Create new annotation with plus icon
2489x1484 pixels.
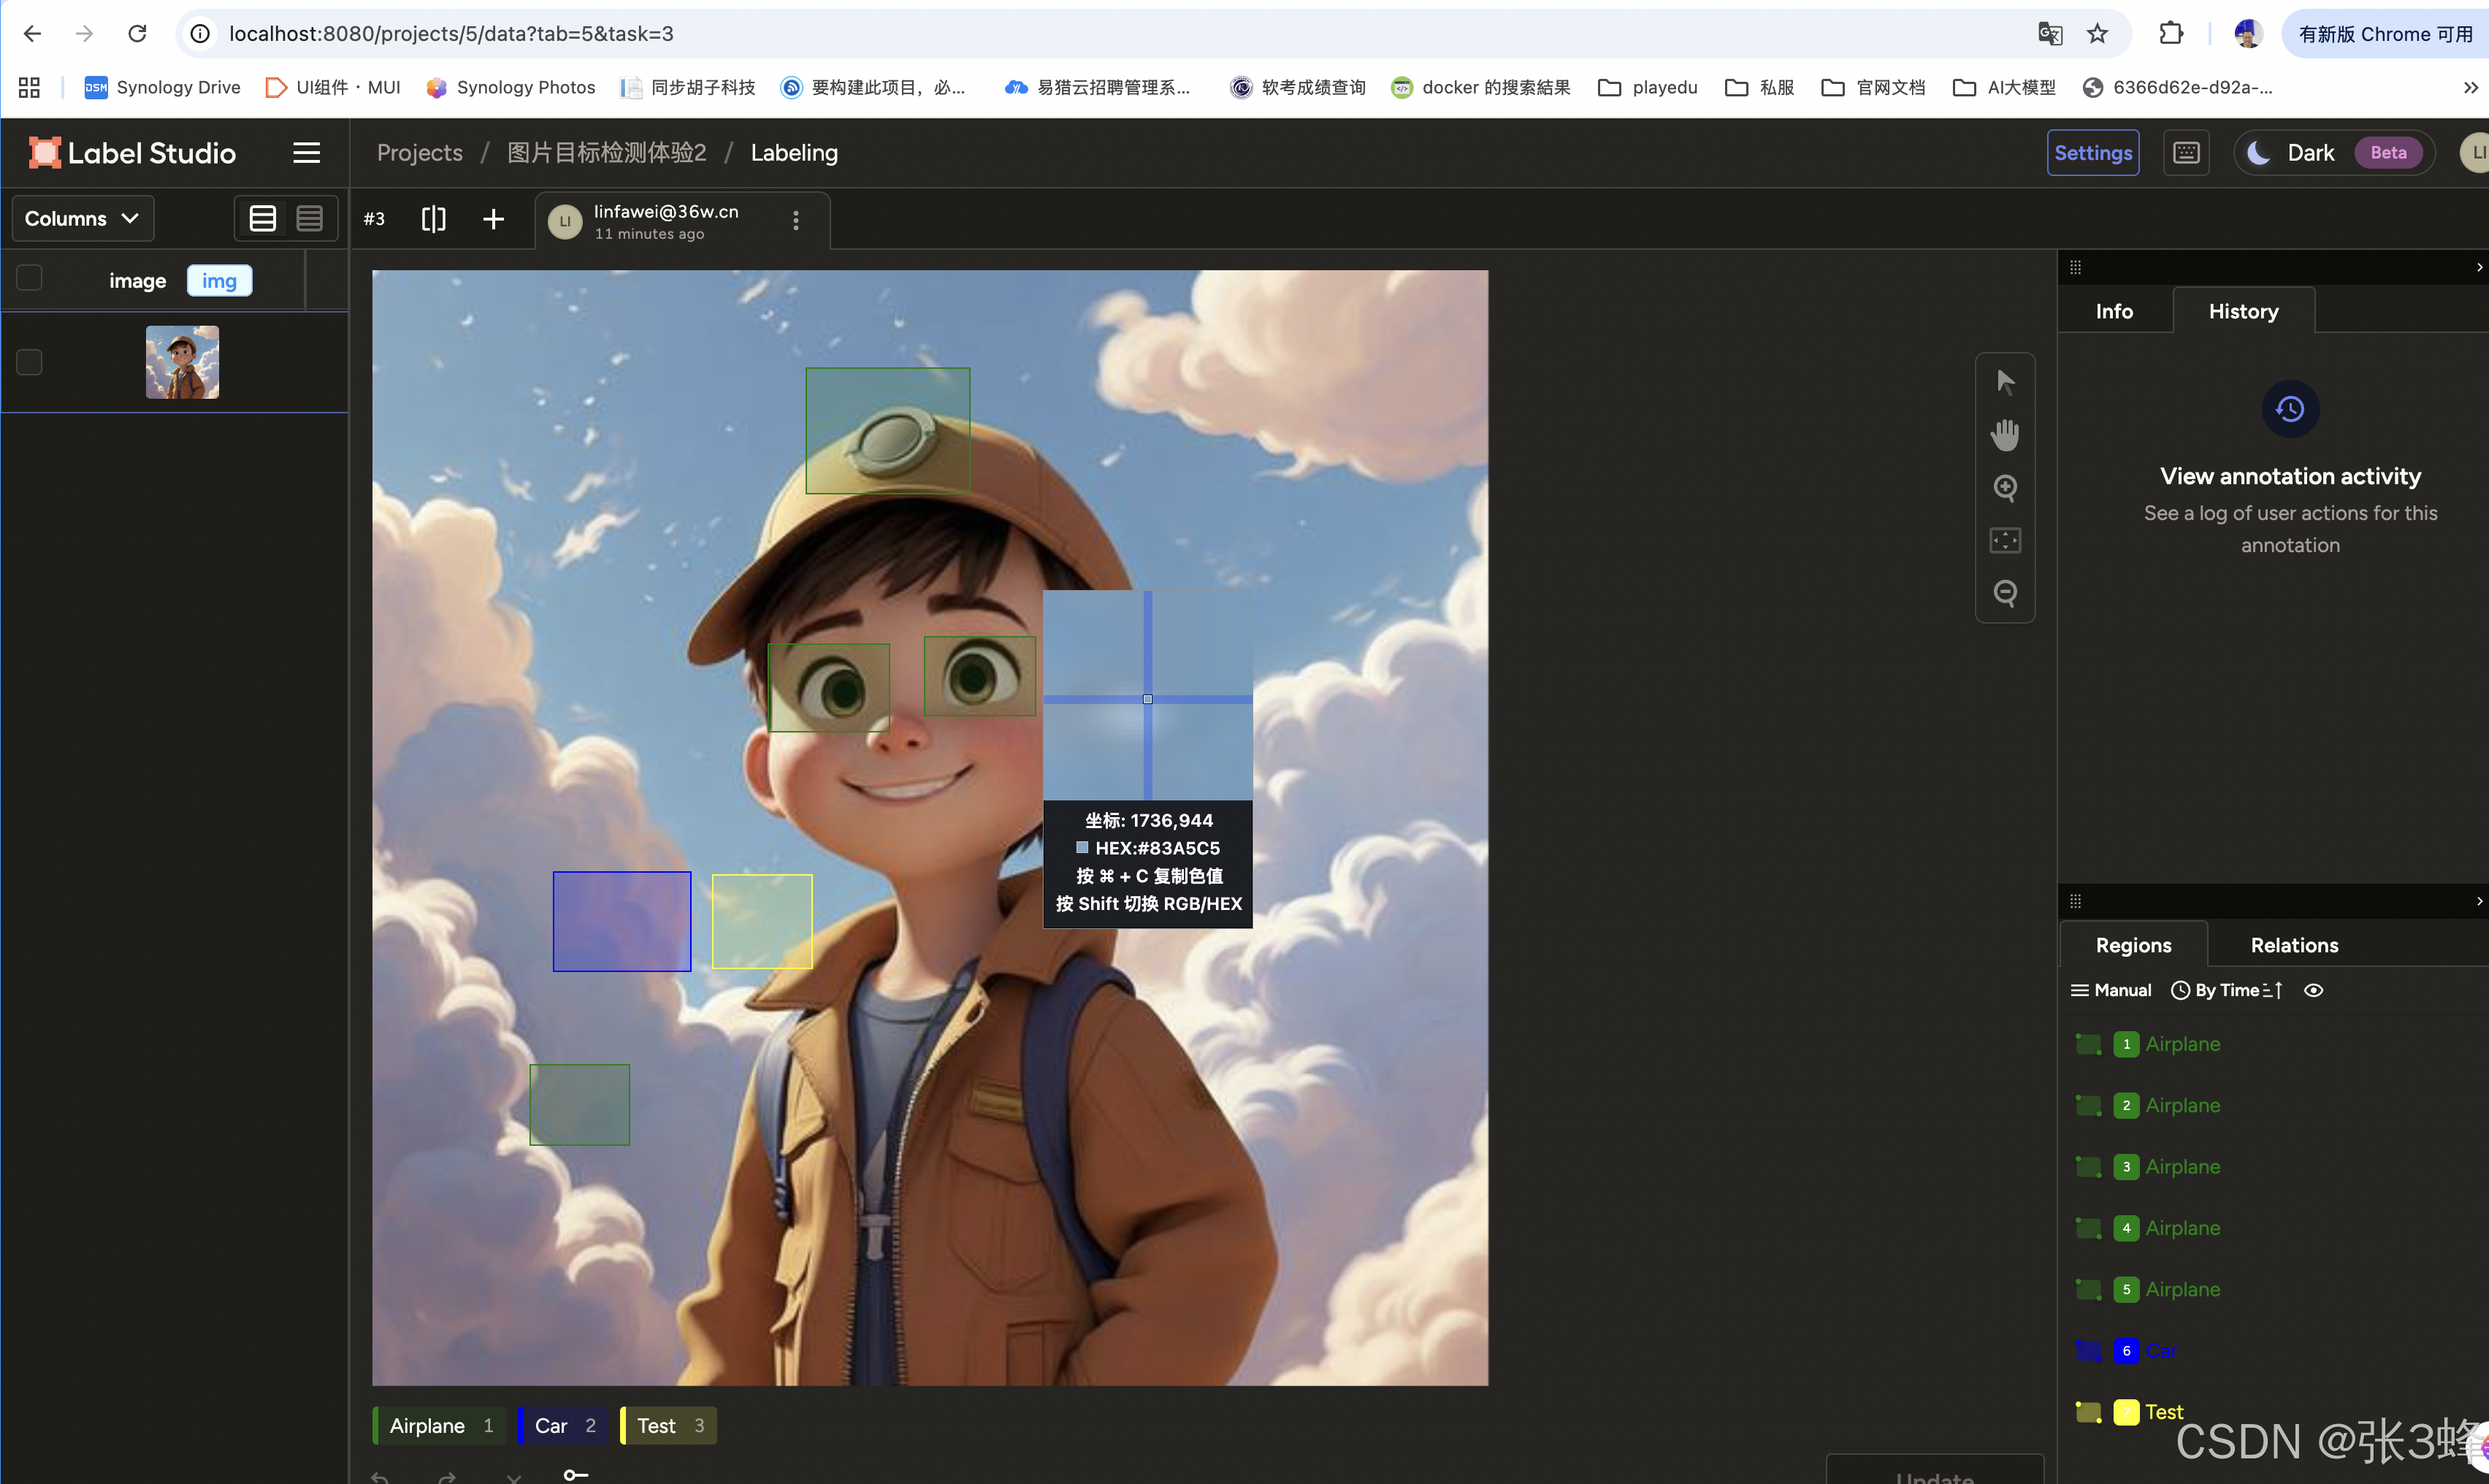493,219
